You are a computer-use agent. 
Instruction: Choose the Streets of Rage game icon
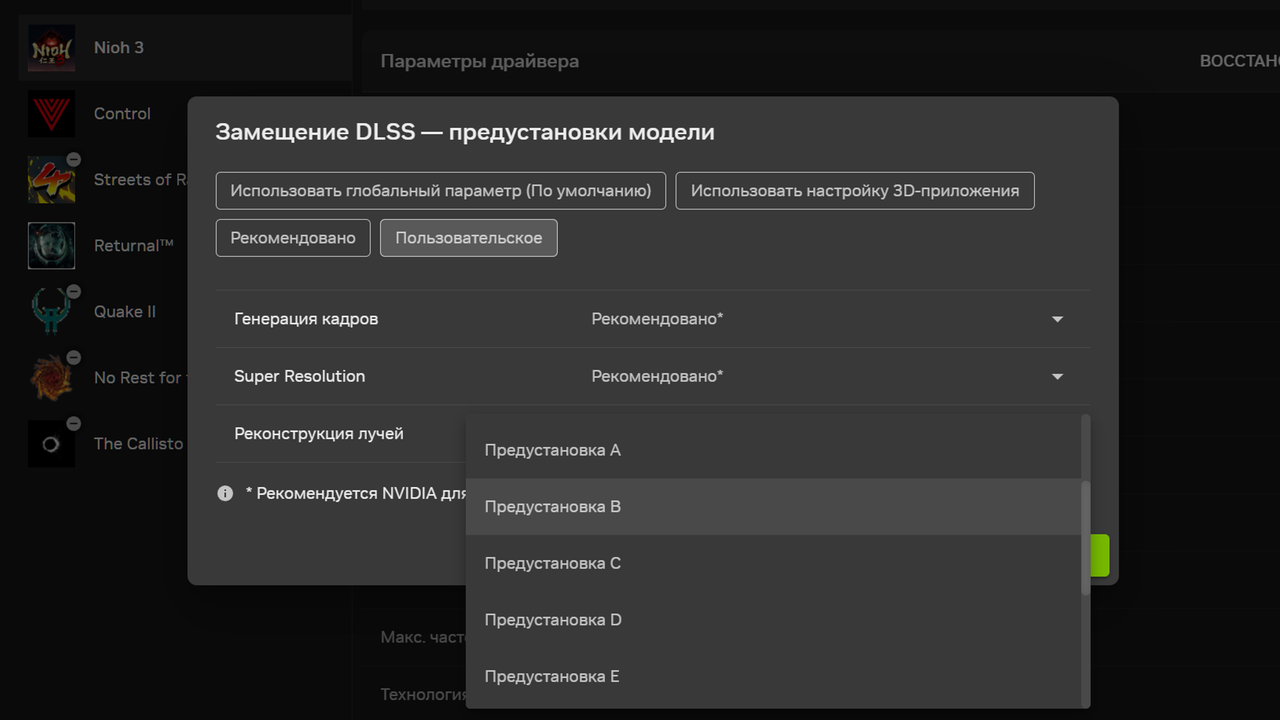(51, 180)
